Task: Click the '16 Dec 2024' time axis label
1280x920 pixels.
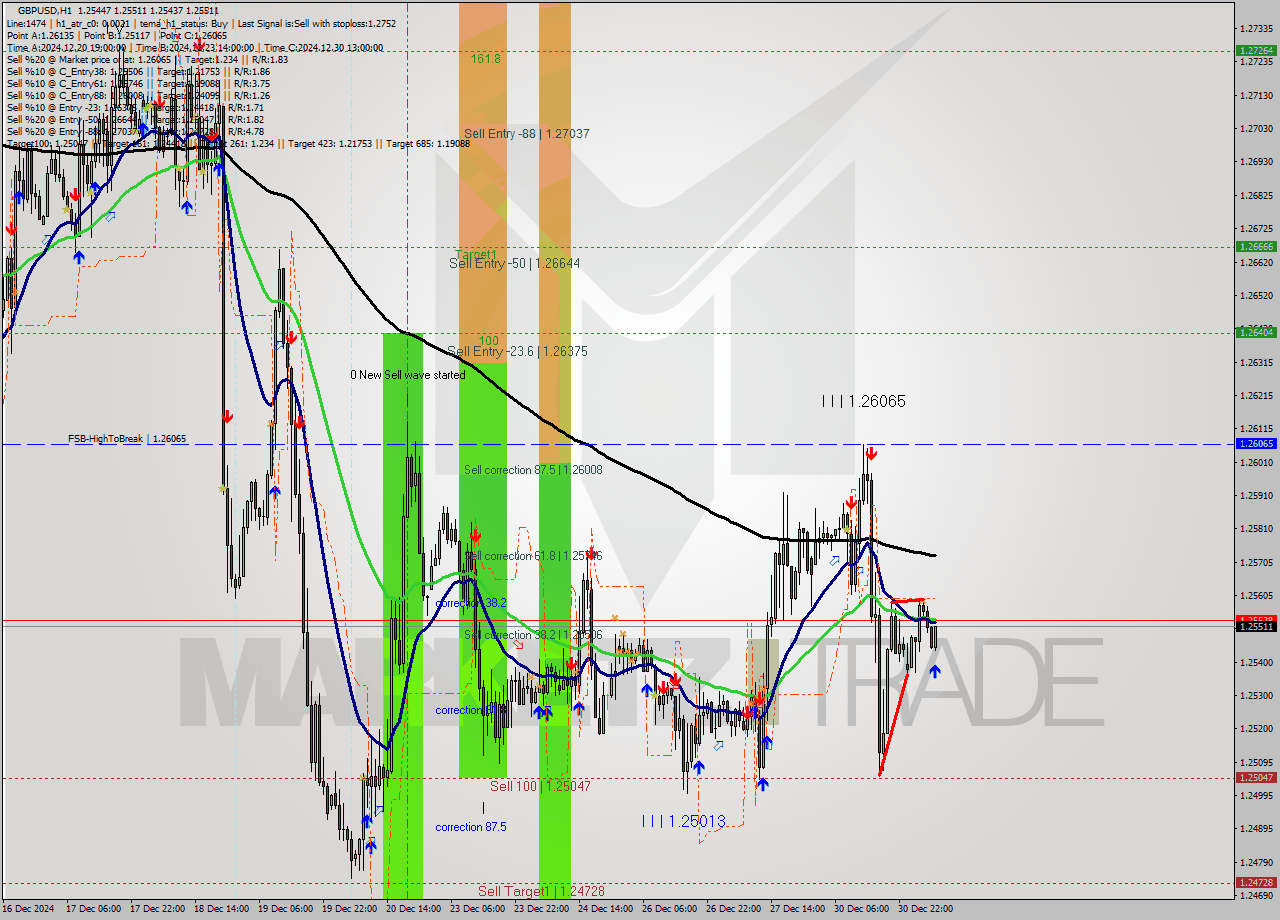Action: [29, 909]
